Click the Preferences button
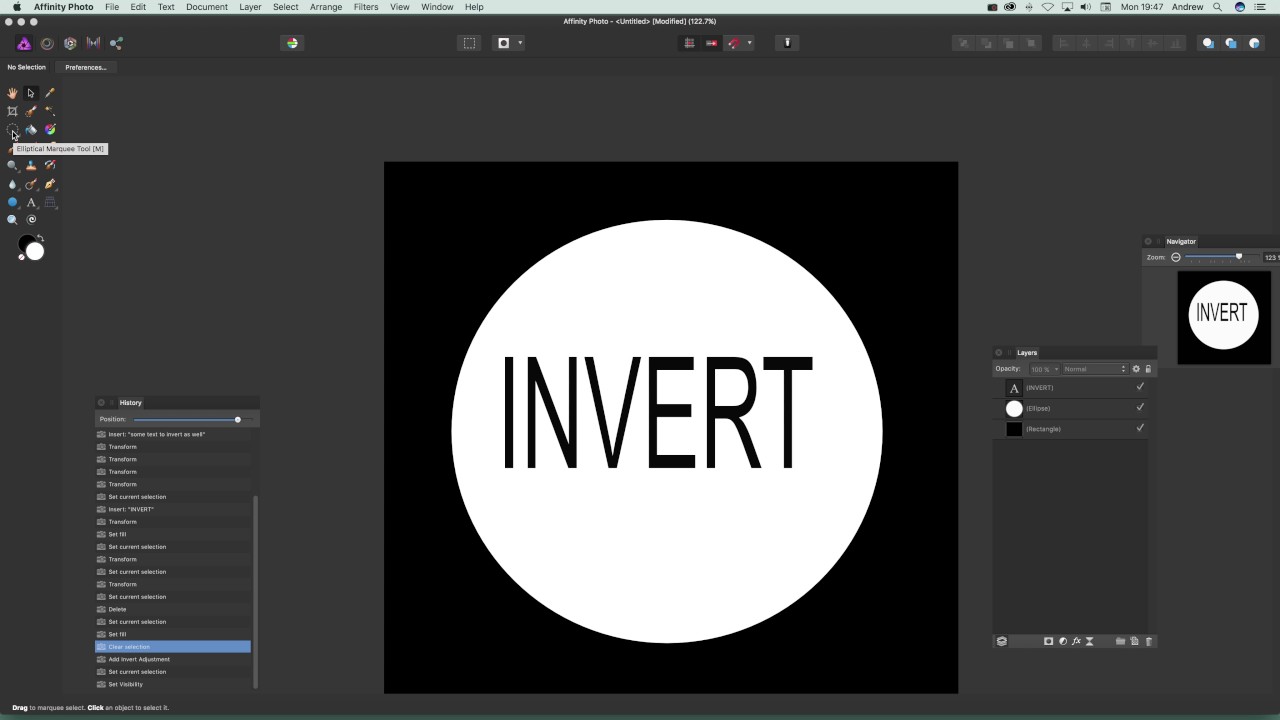The image size is (1280, 720). coord(86,67)
